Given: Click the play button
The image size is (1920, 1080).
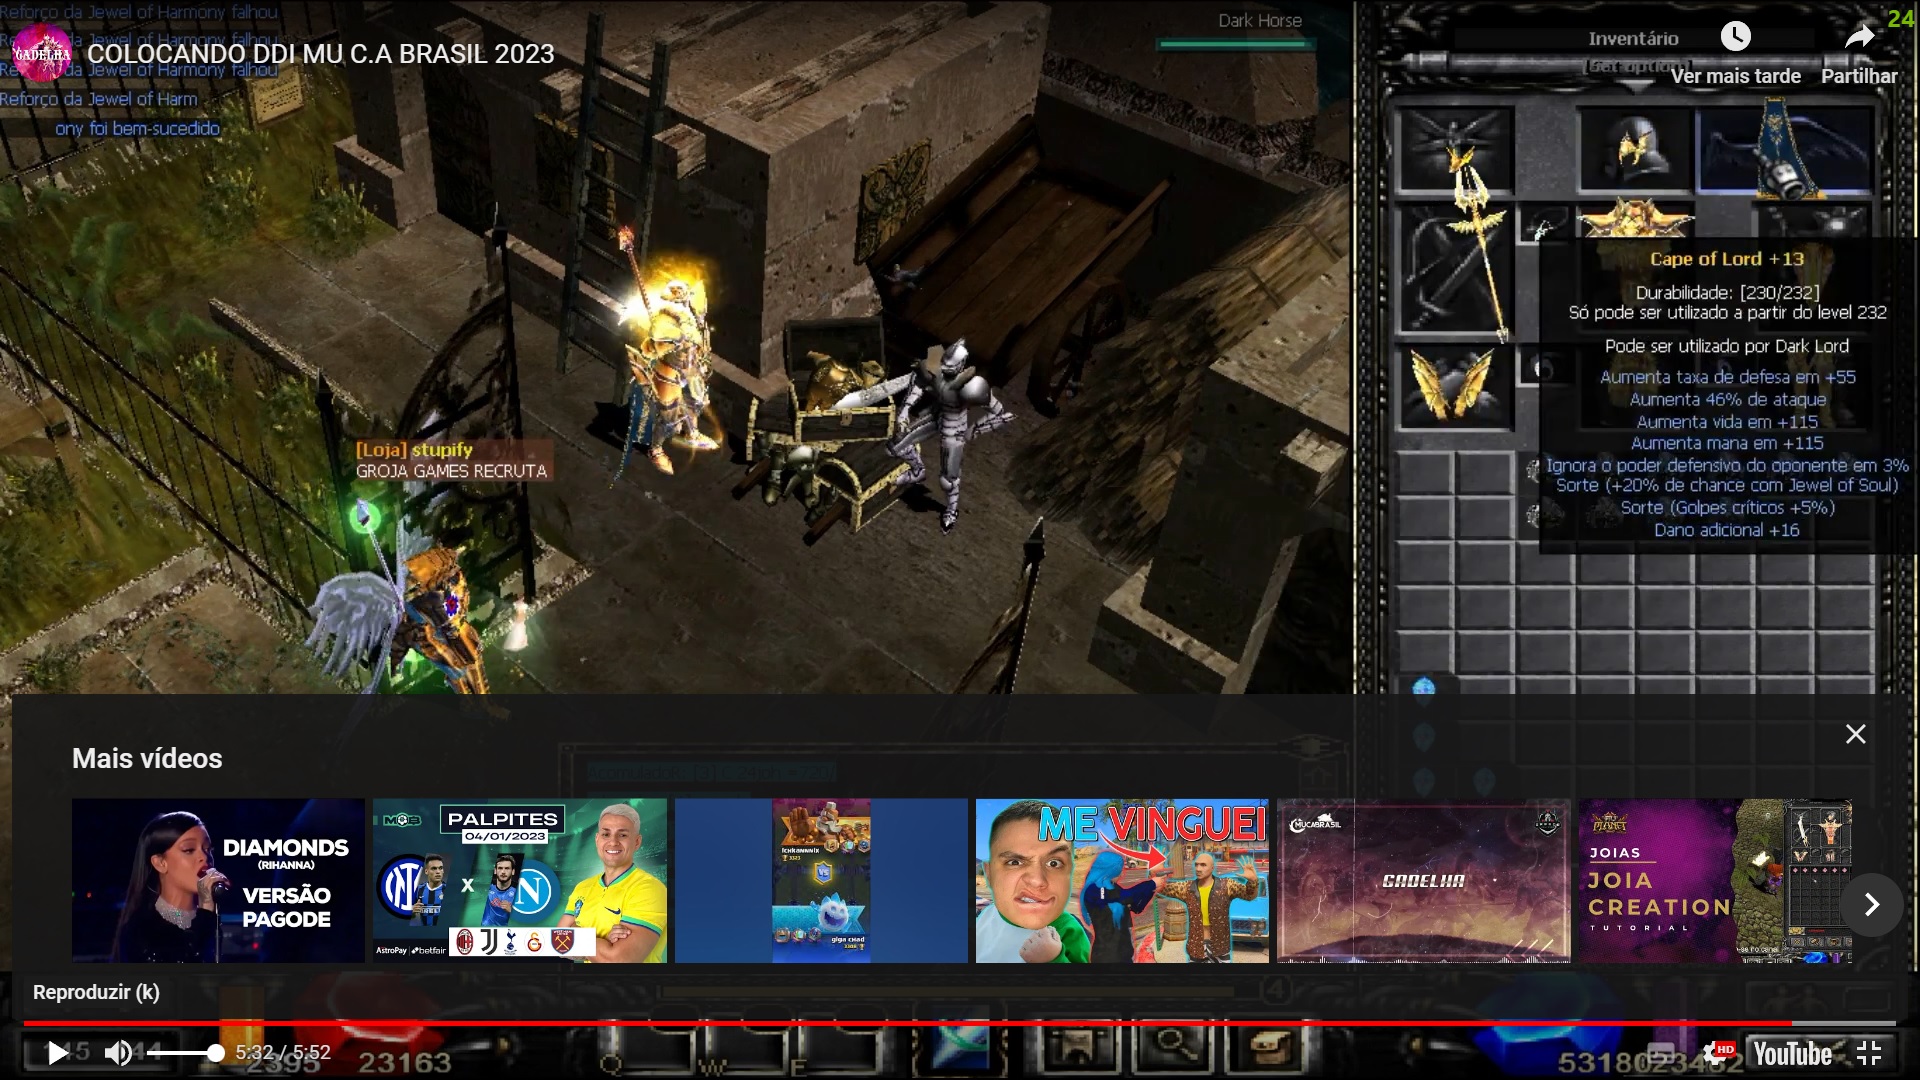Looking at the screenshot, I should point(57,1053).
